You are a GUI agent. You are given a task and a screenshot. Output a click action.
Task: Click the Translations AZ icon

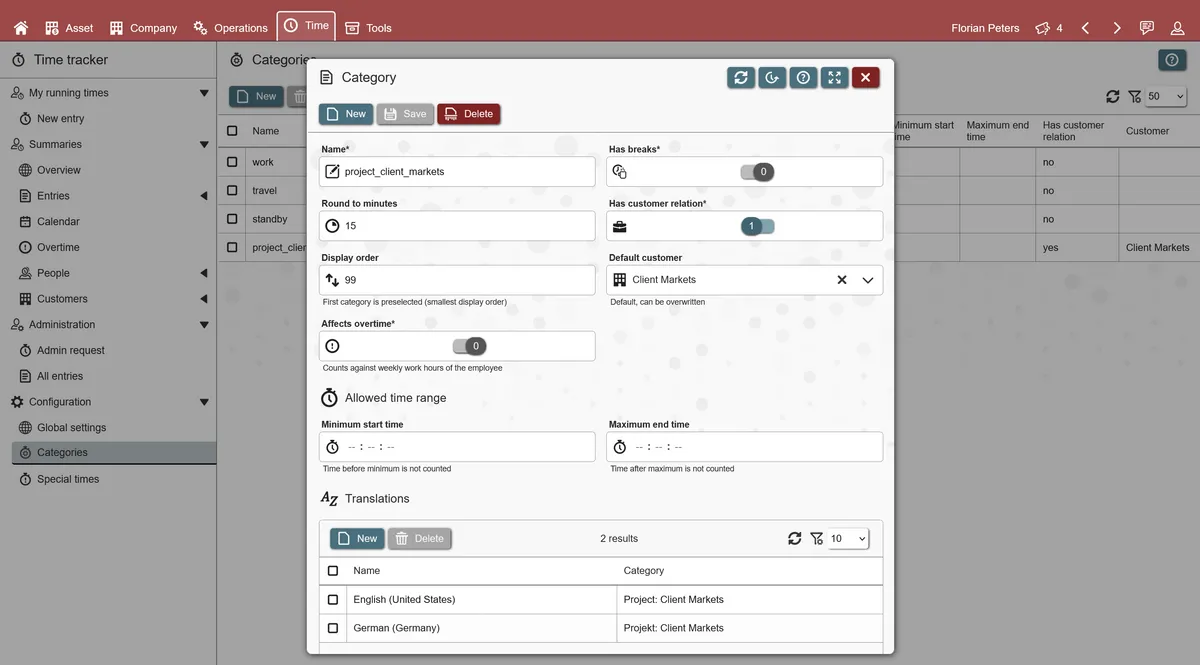pos(329,498)
